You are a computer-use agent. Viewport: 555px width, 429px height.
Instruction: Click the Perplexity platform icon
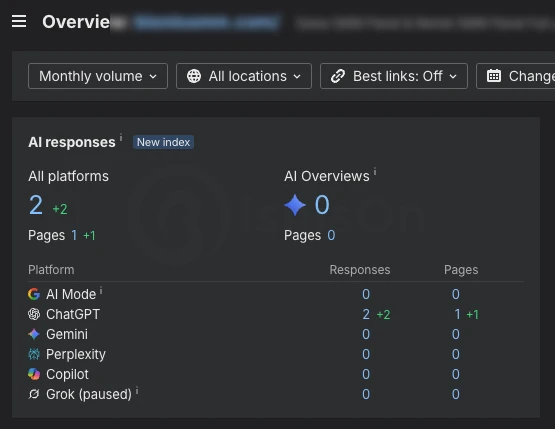point(34,354)
